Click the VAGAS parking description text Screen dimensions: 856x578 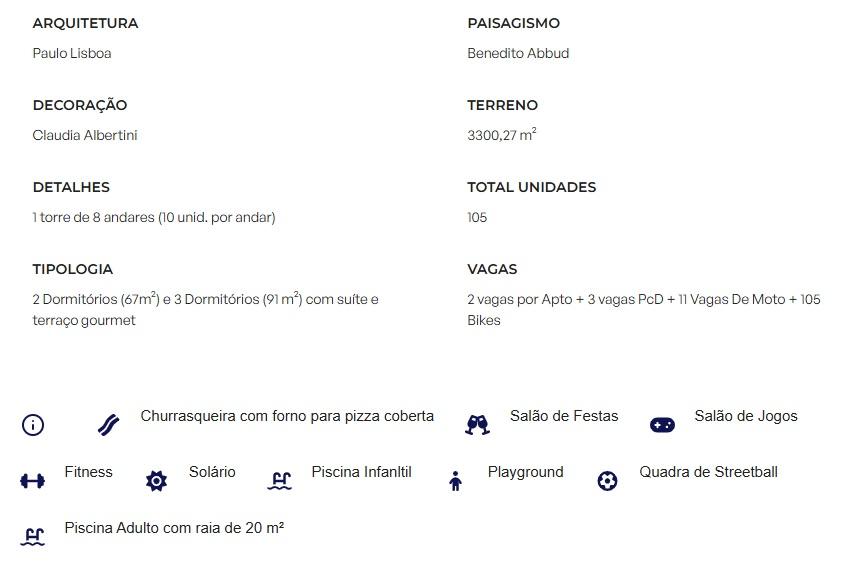[644, 309]
